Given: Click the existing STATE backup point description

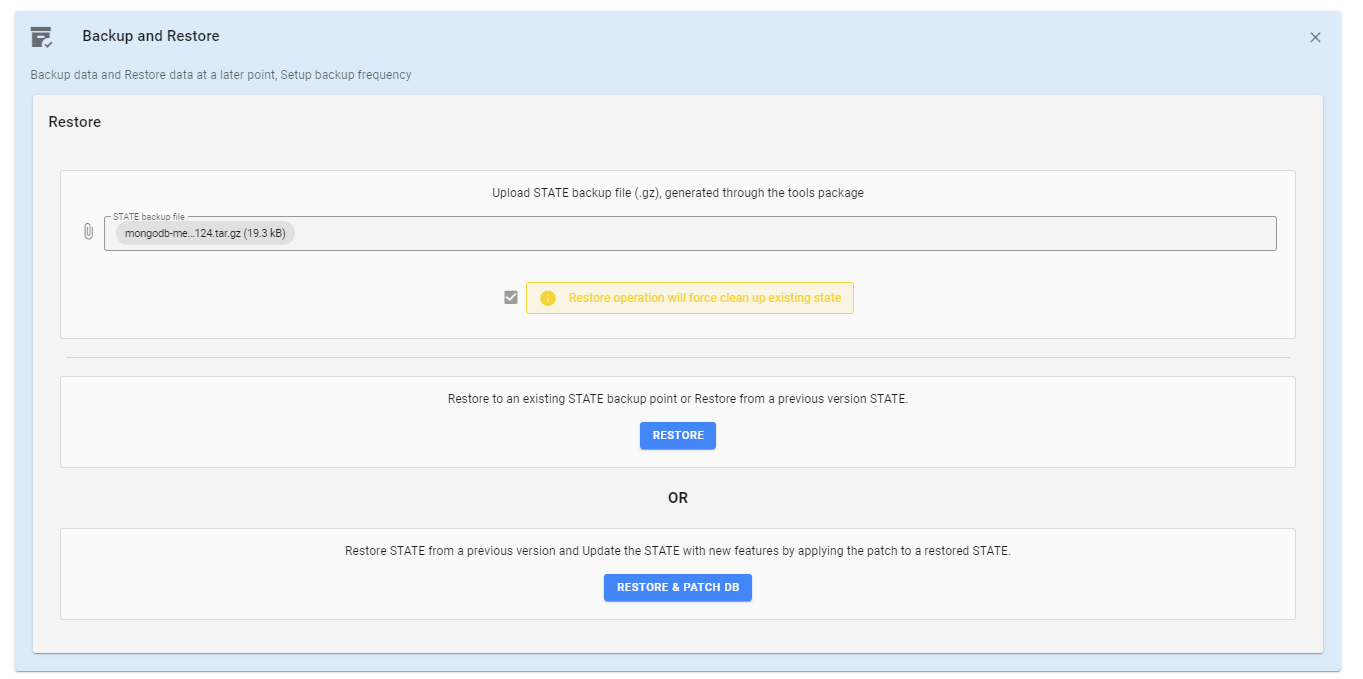Looking at the screenshot, I should point(677,399).
